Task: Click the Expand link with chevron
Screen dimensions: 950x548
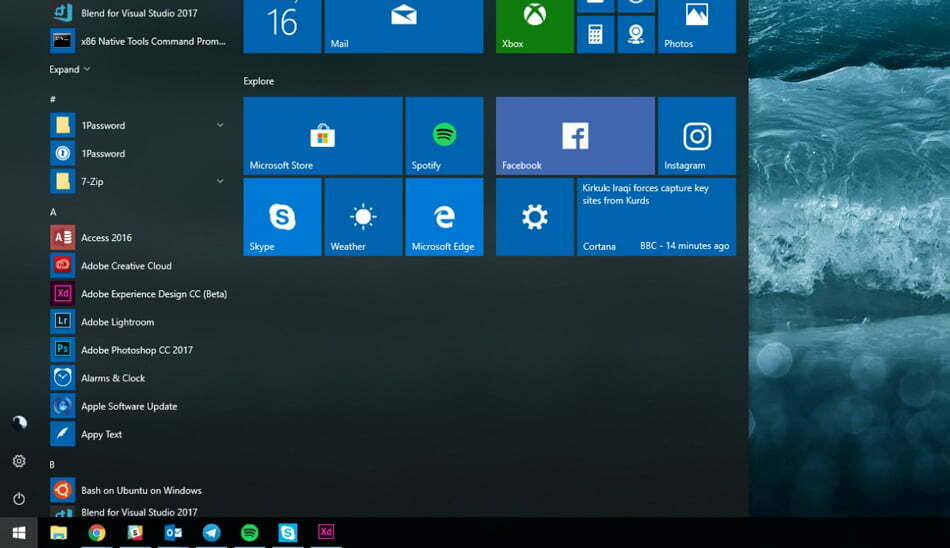Action: coord(70,69)
